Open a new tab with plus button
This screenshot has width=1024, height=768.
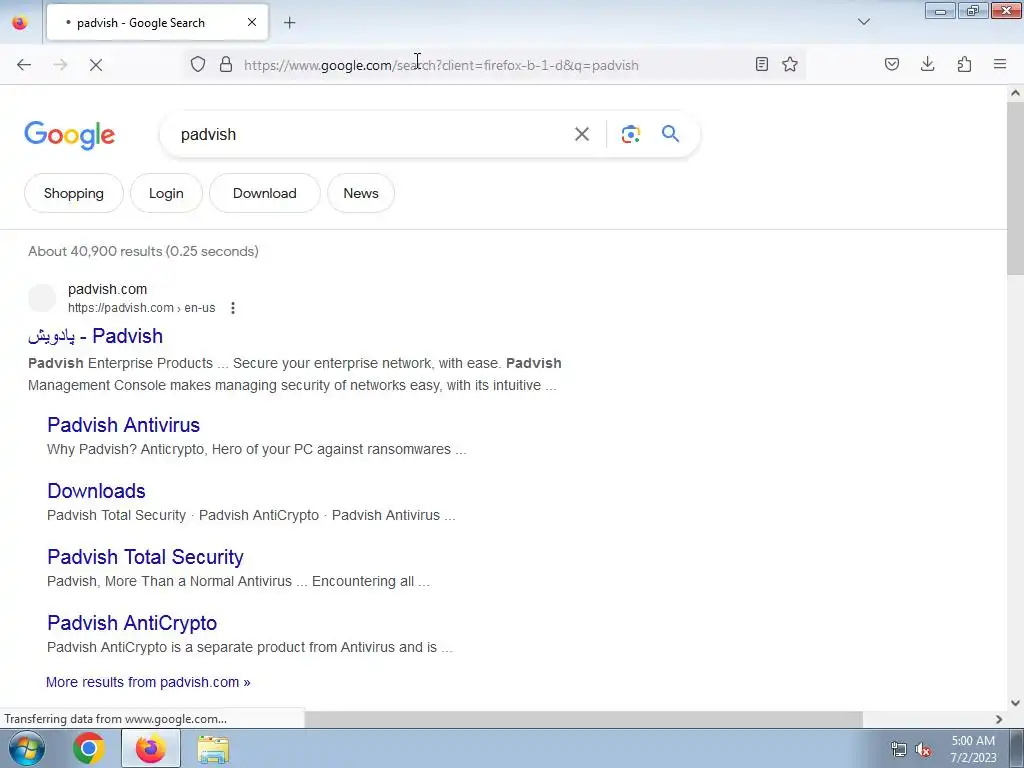pos(289,23)
